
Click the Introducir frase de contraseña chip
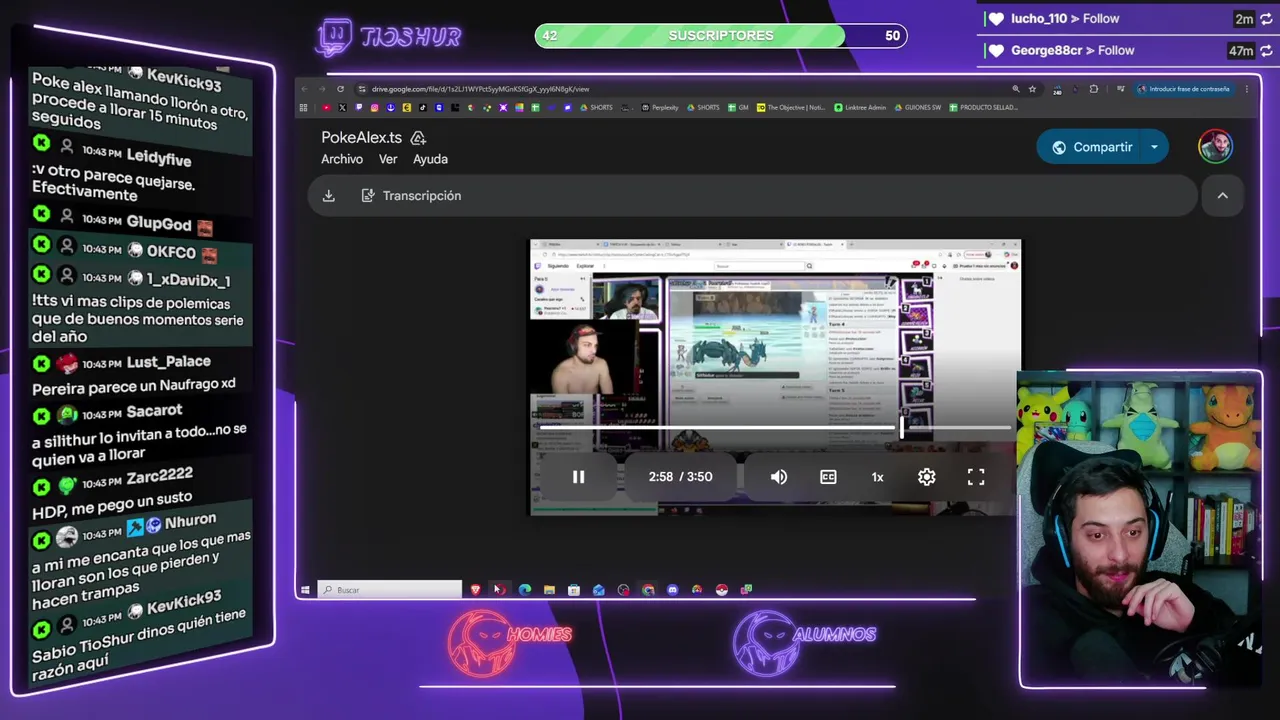click(1184, 89)
